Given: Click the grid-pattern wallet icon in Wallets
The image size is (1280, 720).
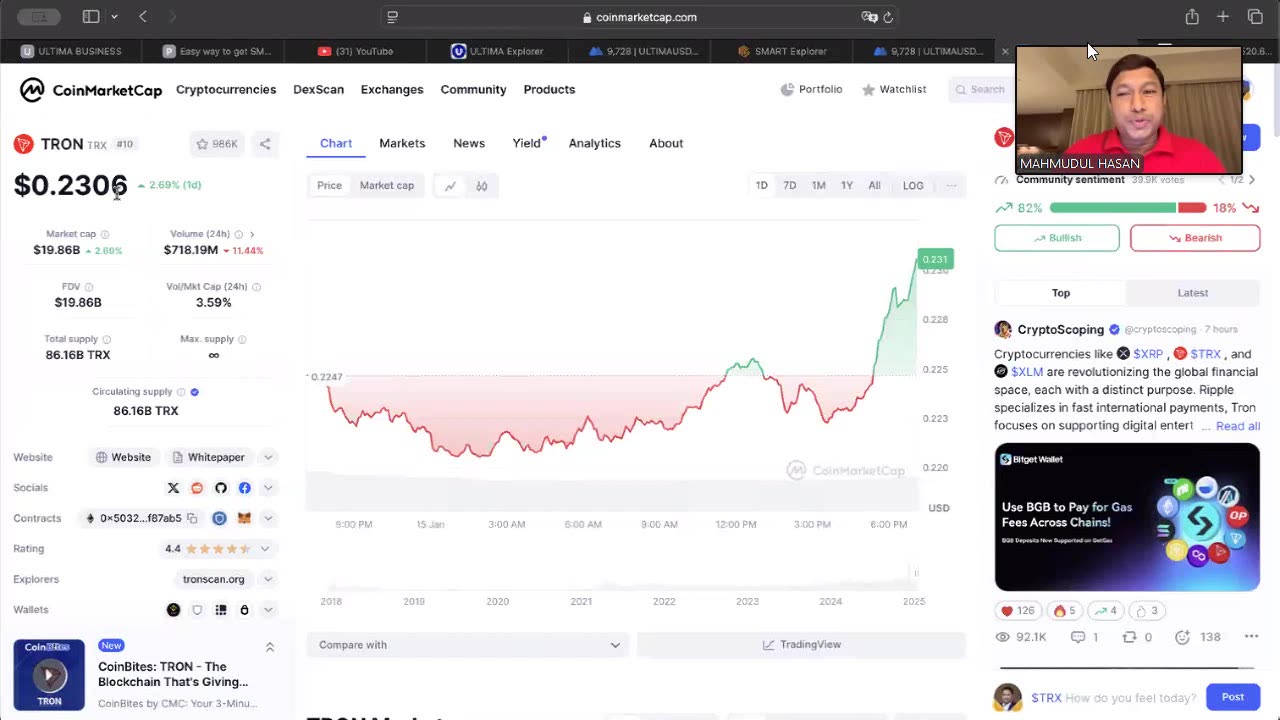Looking at the screenshot, I should pos(221,610).
